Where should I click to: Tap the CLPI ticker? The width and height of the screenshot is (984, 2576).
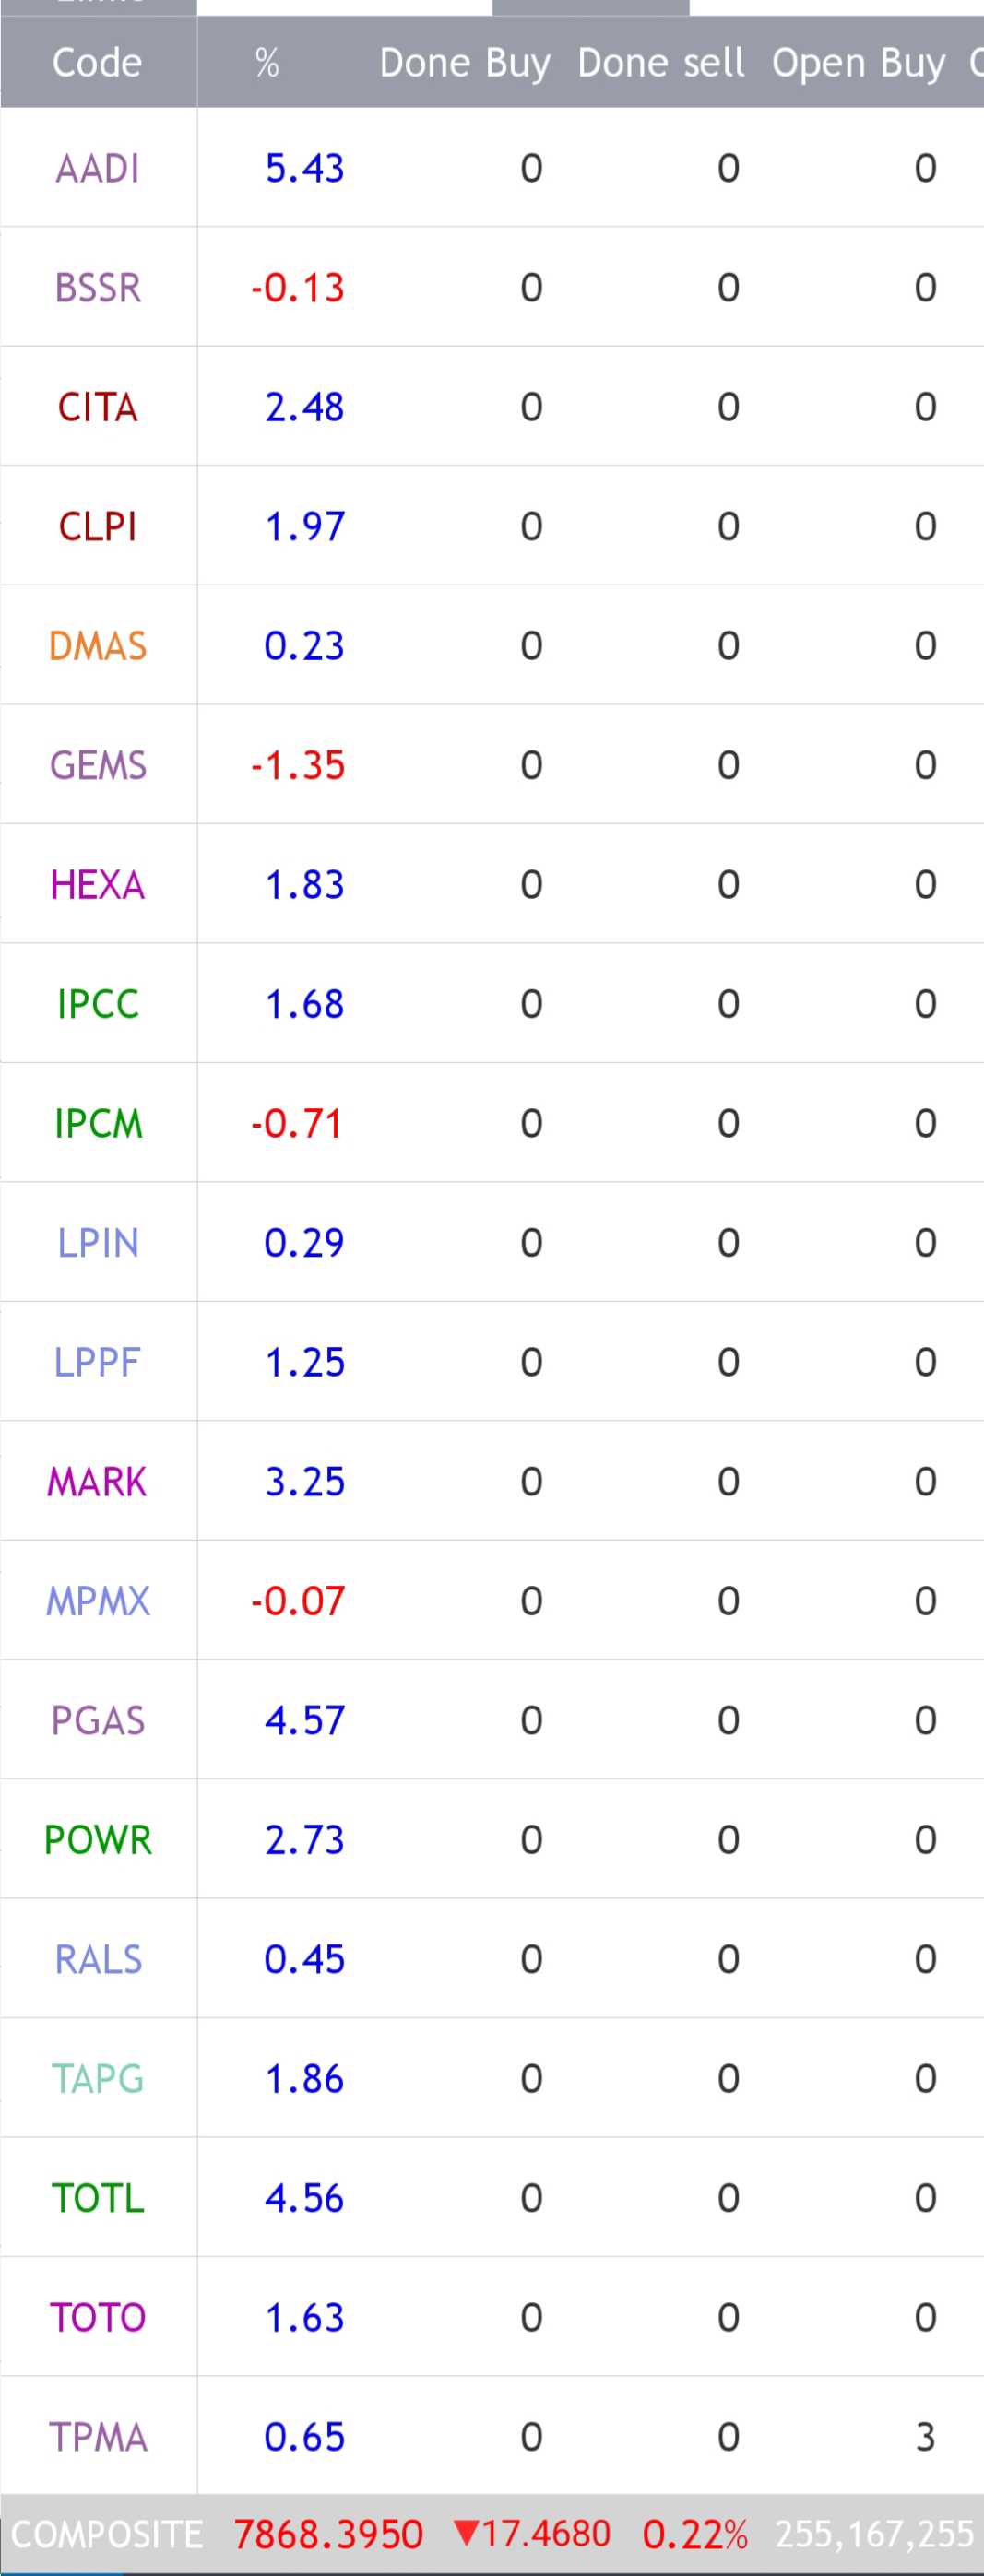pyautogui.click(x=97, y=526)
